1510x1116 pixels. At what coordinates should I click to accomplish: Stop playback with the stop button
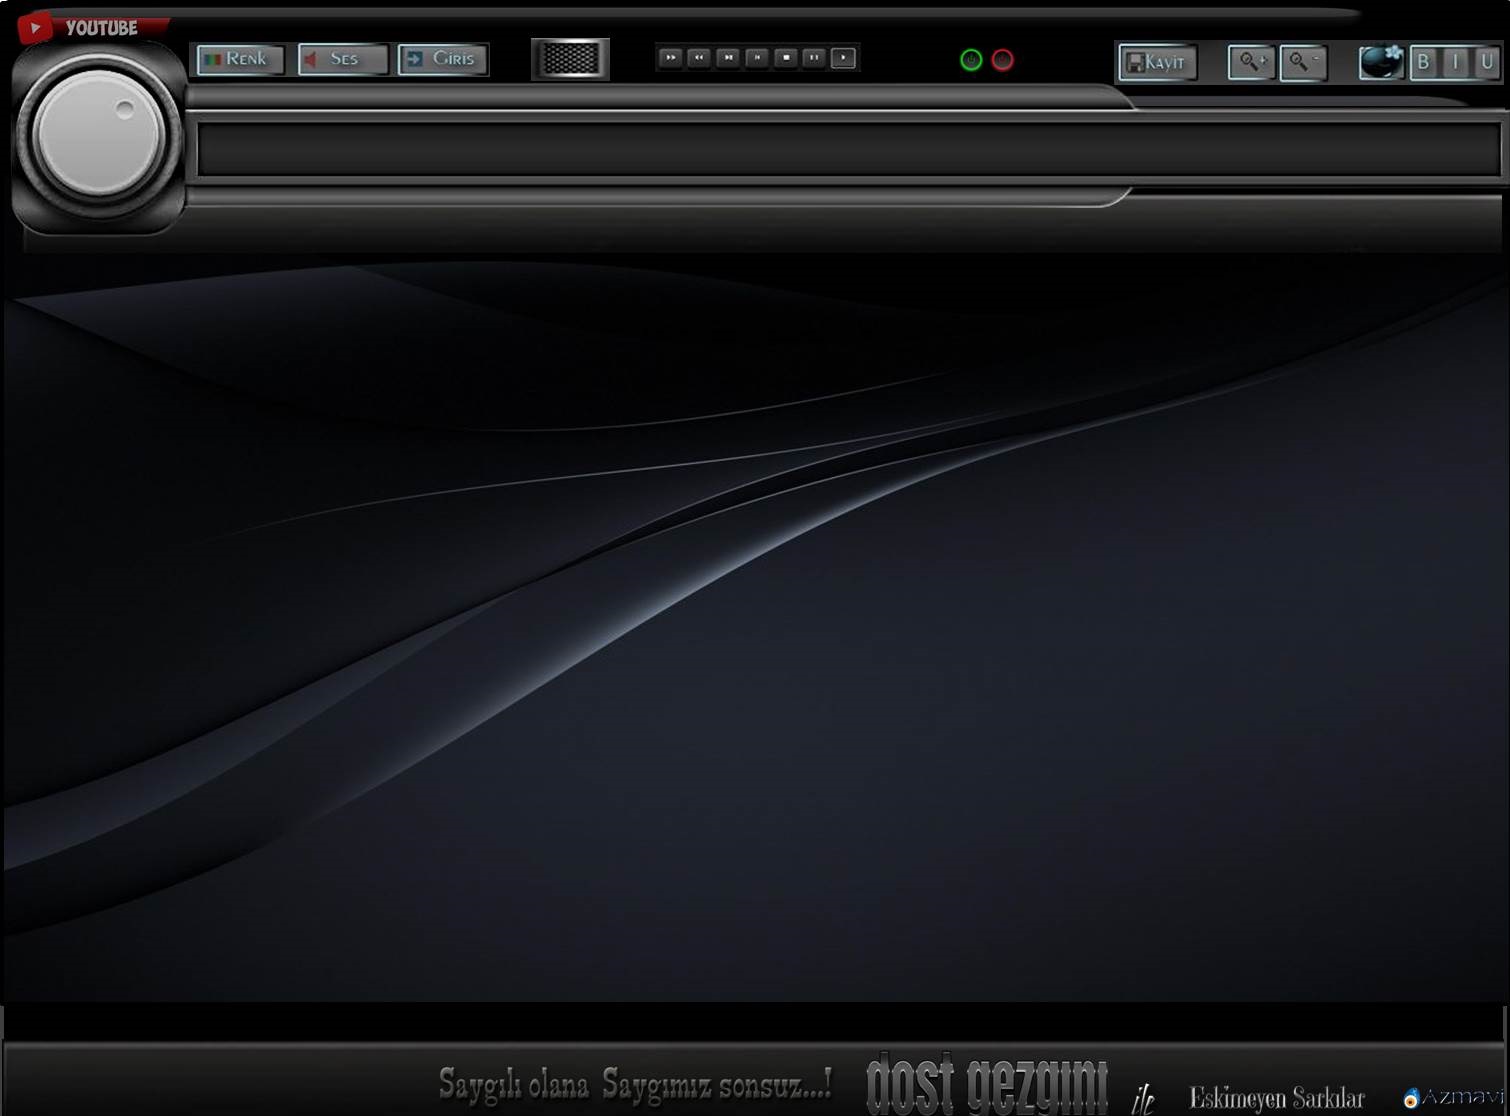pyautogui.click(x=786, y=58)
